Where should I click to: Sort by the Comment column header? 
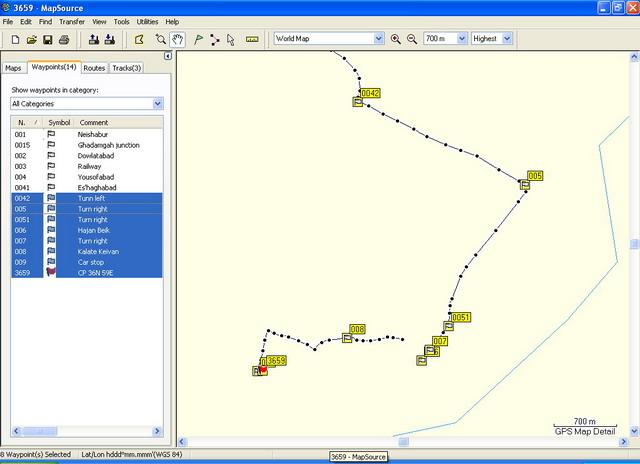pyautogui.click(x=118, y=122)
